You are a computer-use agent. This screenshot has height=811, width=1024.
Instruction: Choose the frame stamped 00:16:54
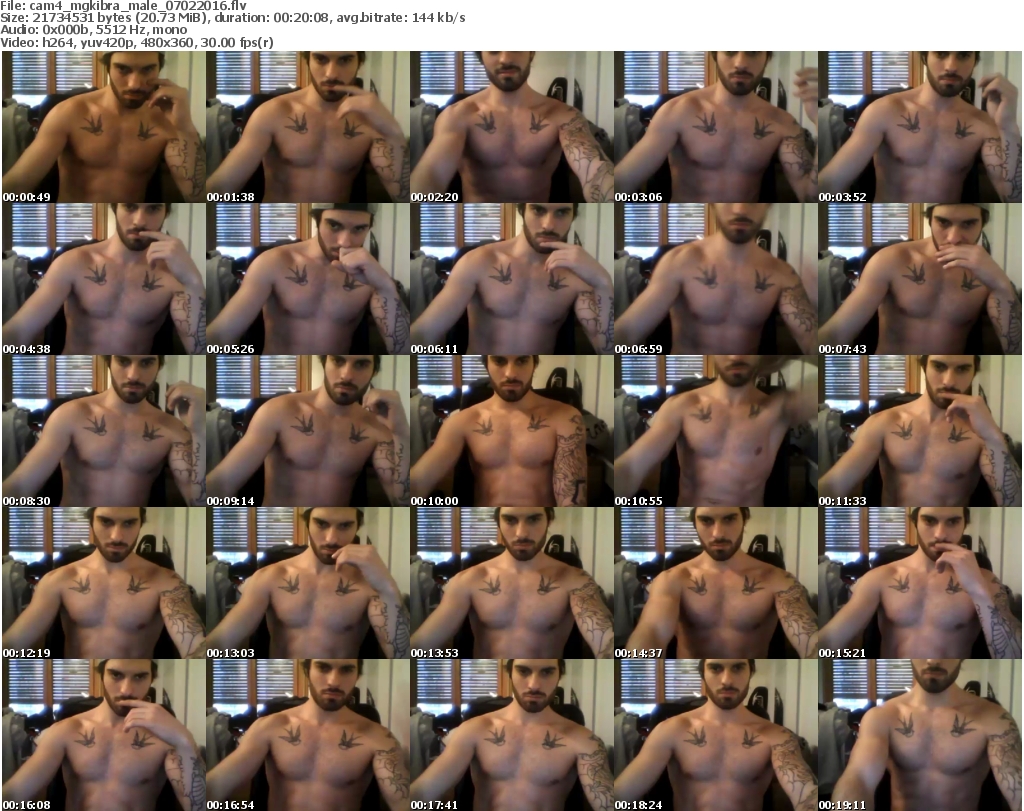click(x=308, y=735)
